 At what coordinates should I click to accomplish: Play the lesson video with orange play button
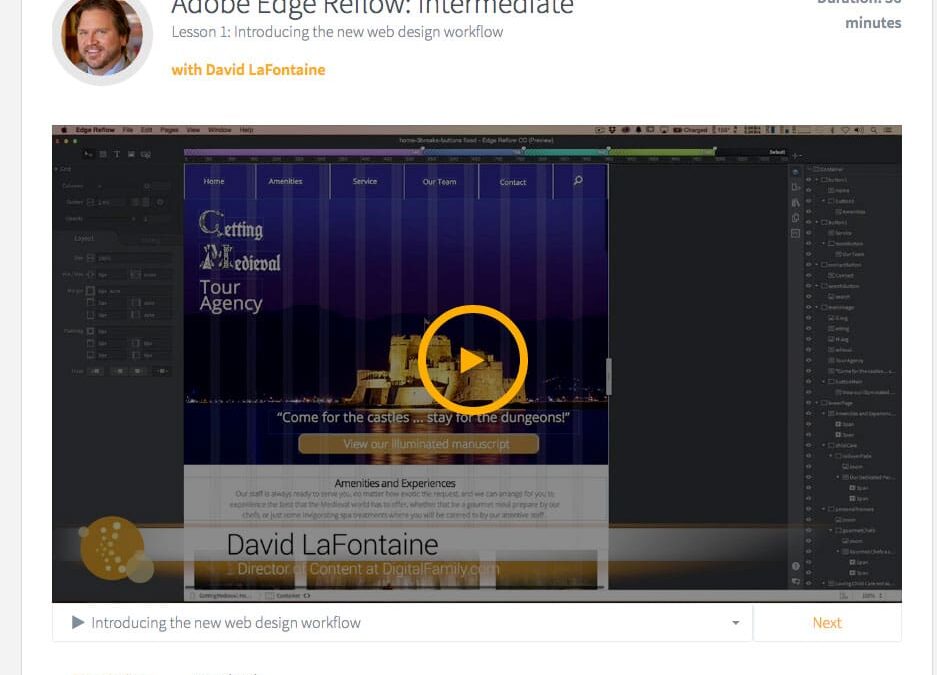click(472, 360)
